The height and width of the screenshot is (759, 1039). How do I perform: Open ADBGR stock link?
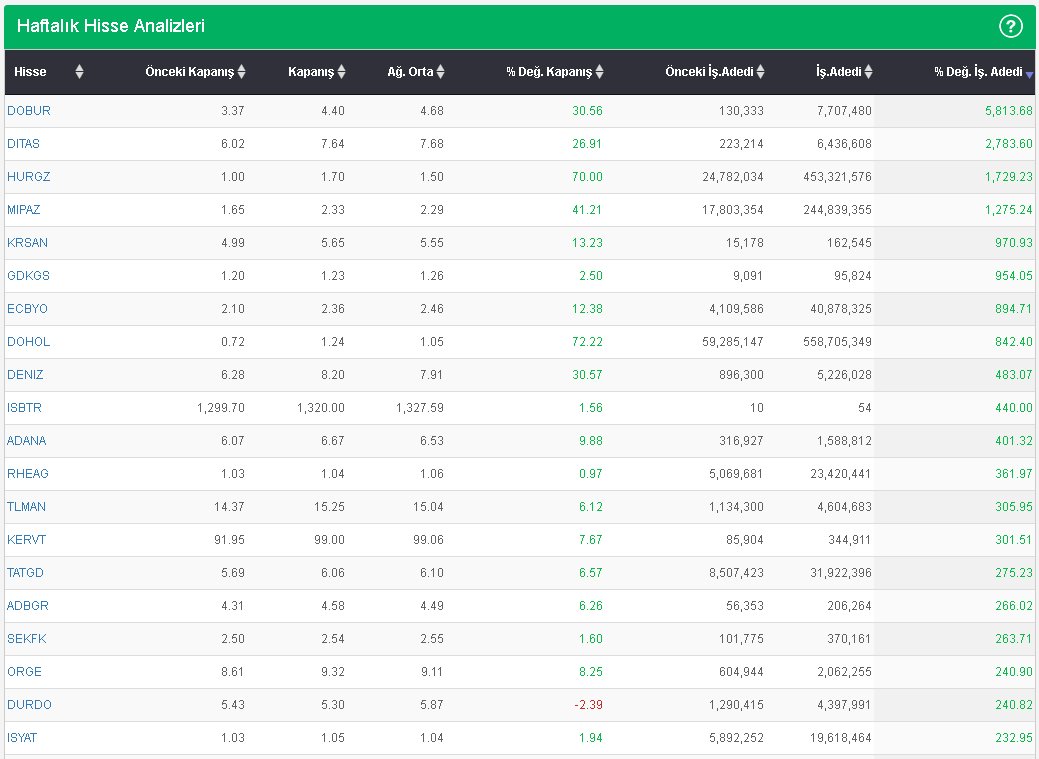point(28,606)
